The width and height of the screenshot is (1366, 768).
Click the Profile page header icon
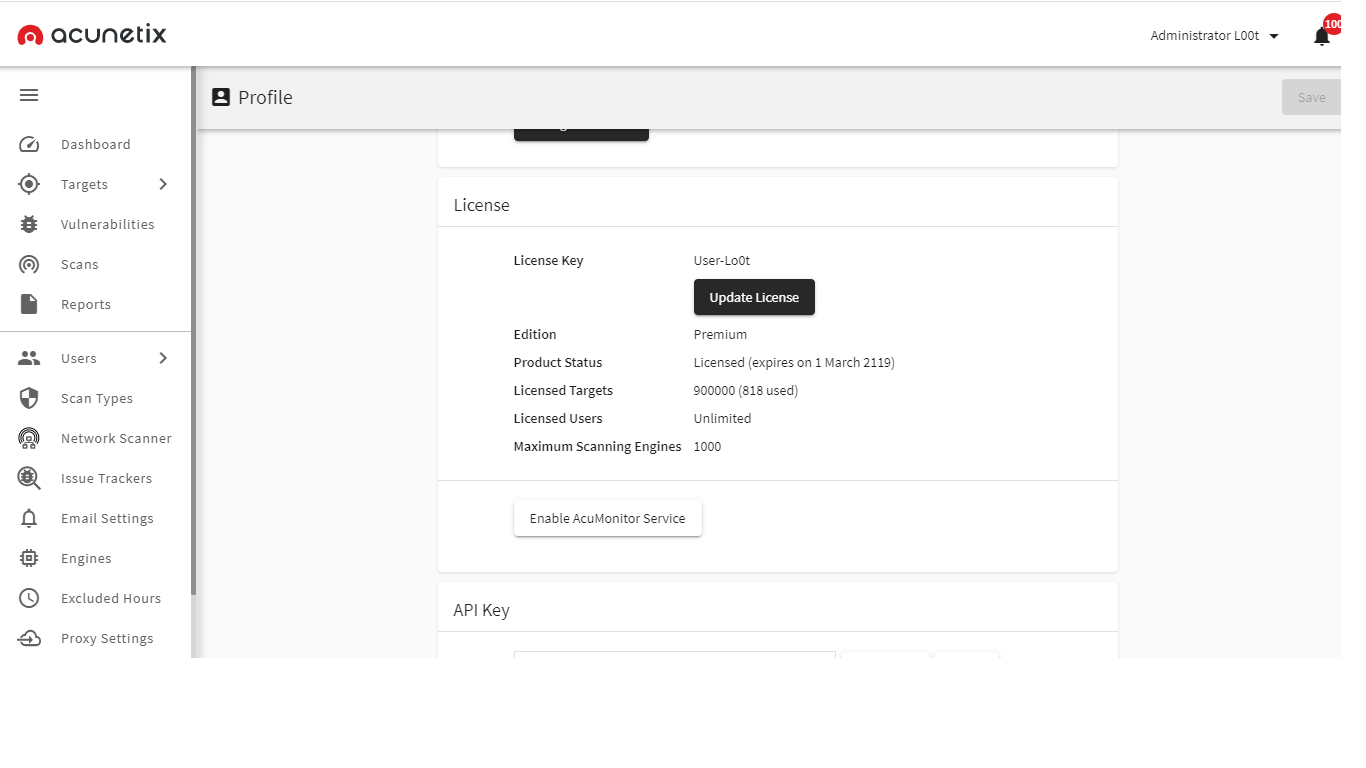(x=220, y=97)
